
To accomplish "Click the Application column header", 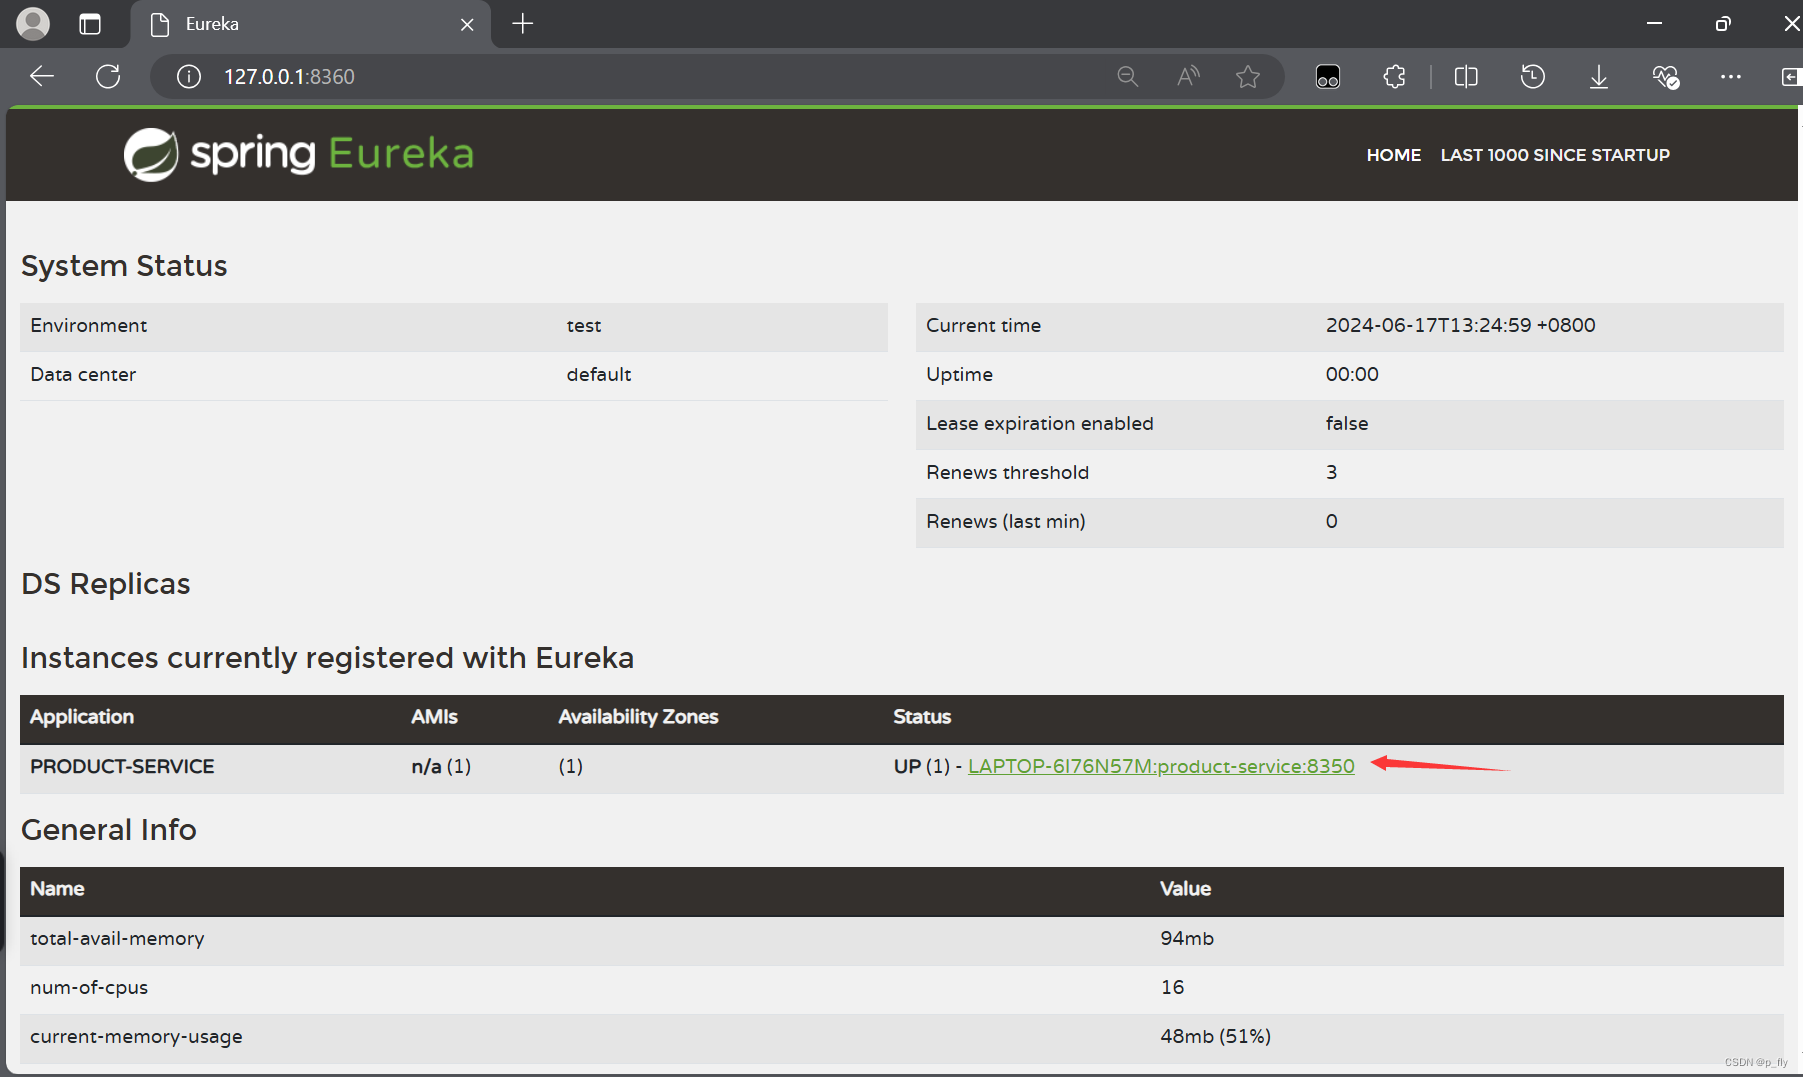I will pos(82,717).
